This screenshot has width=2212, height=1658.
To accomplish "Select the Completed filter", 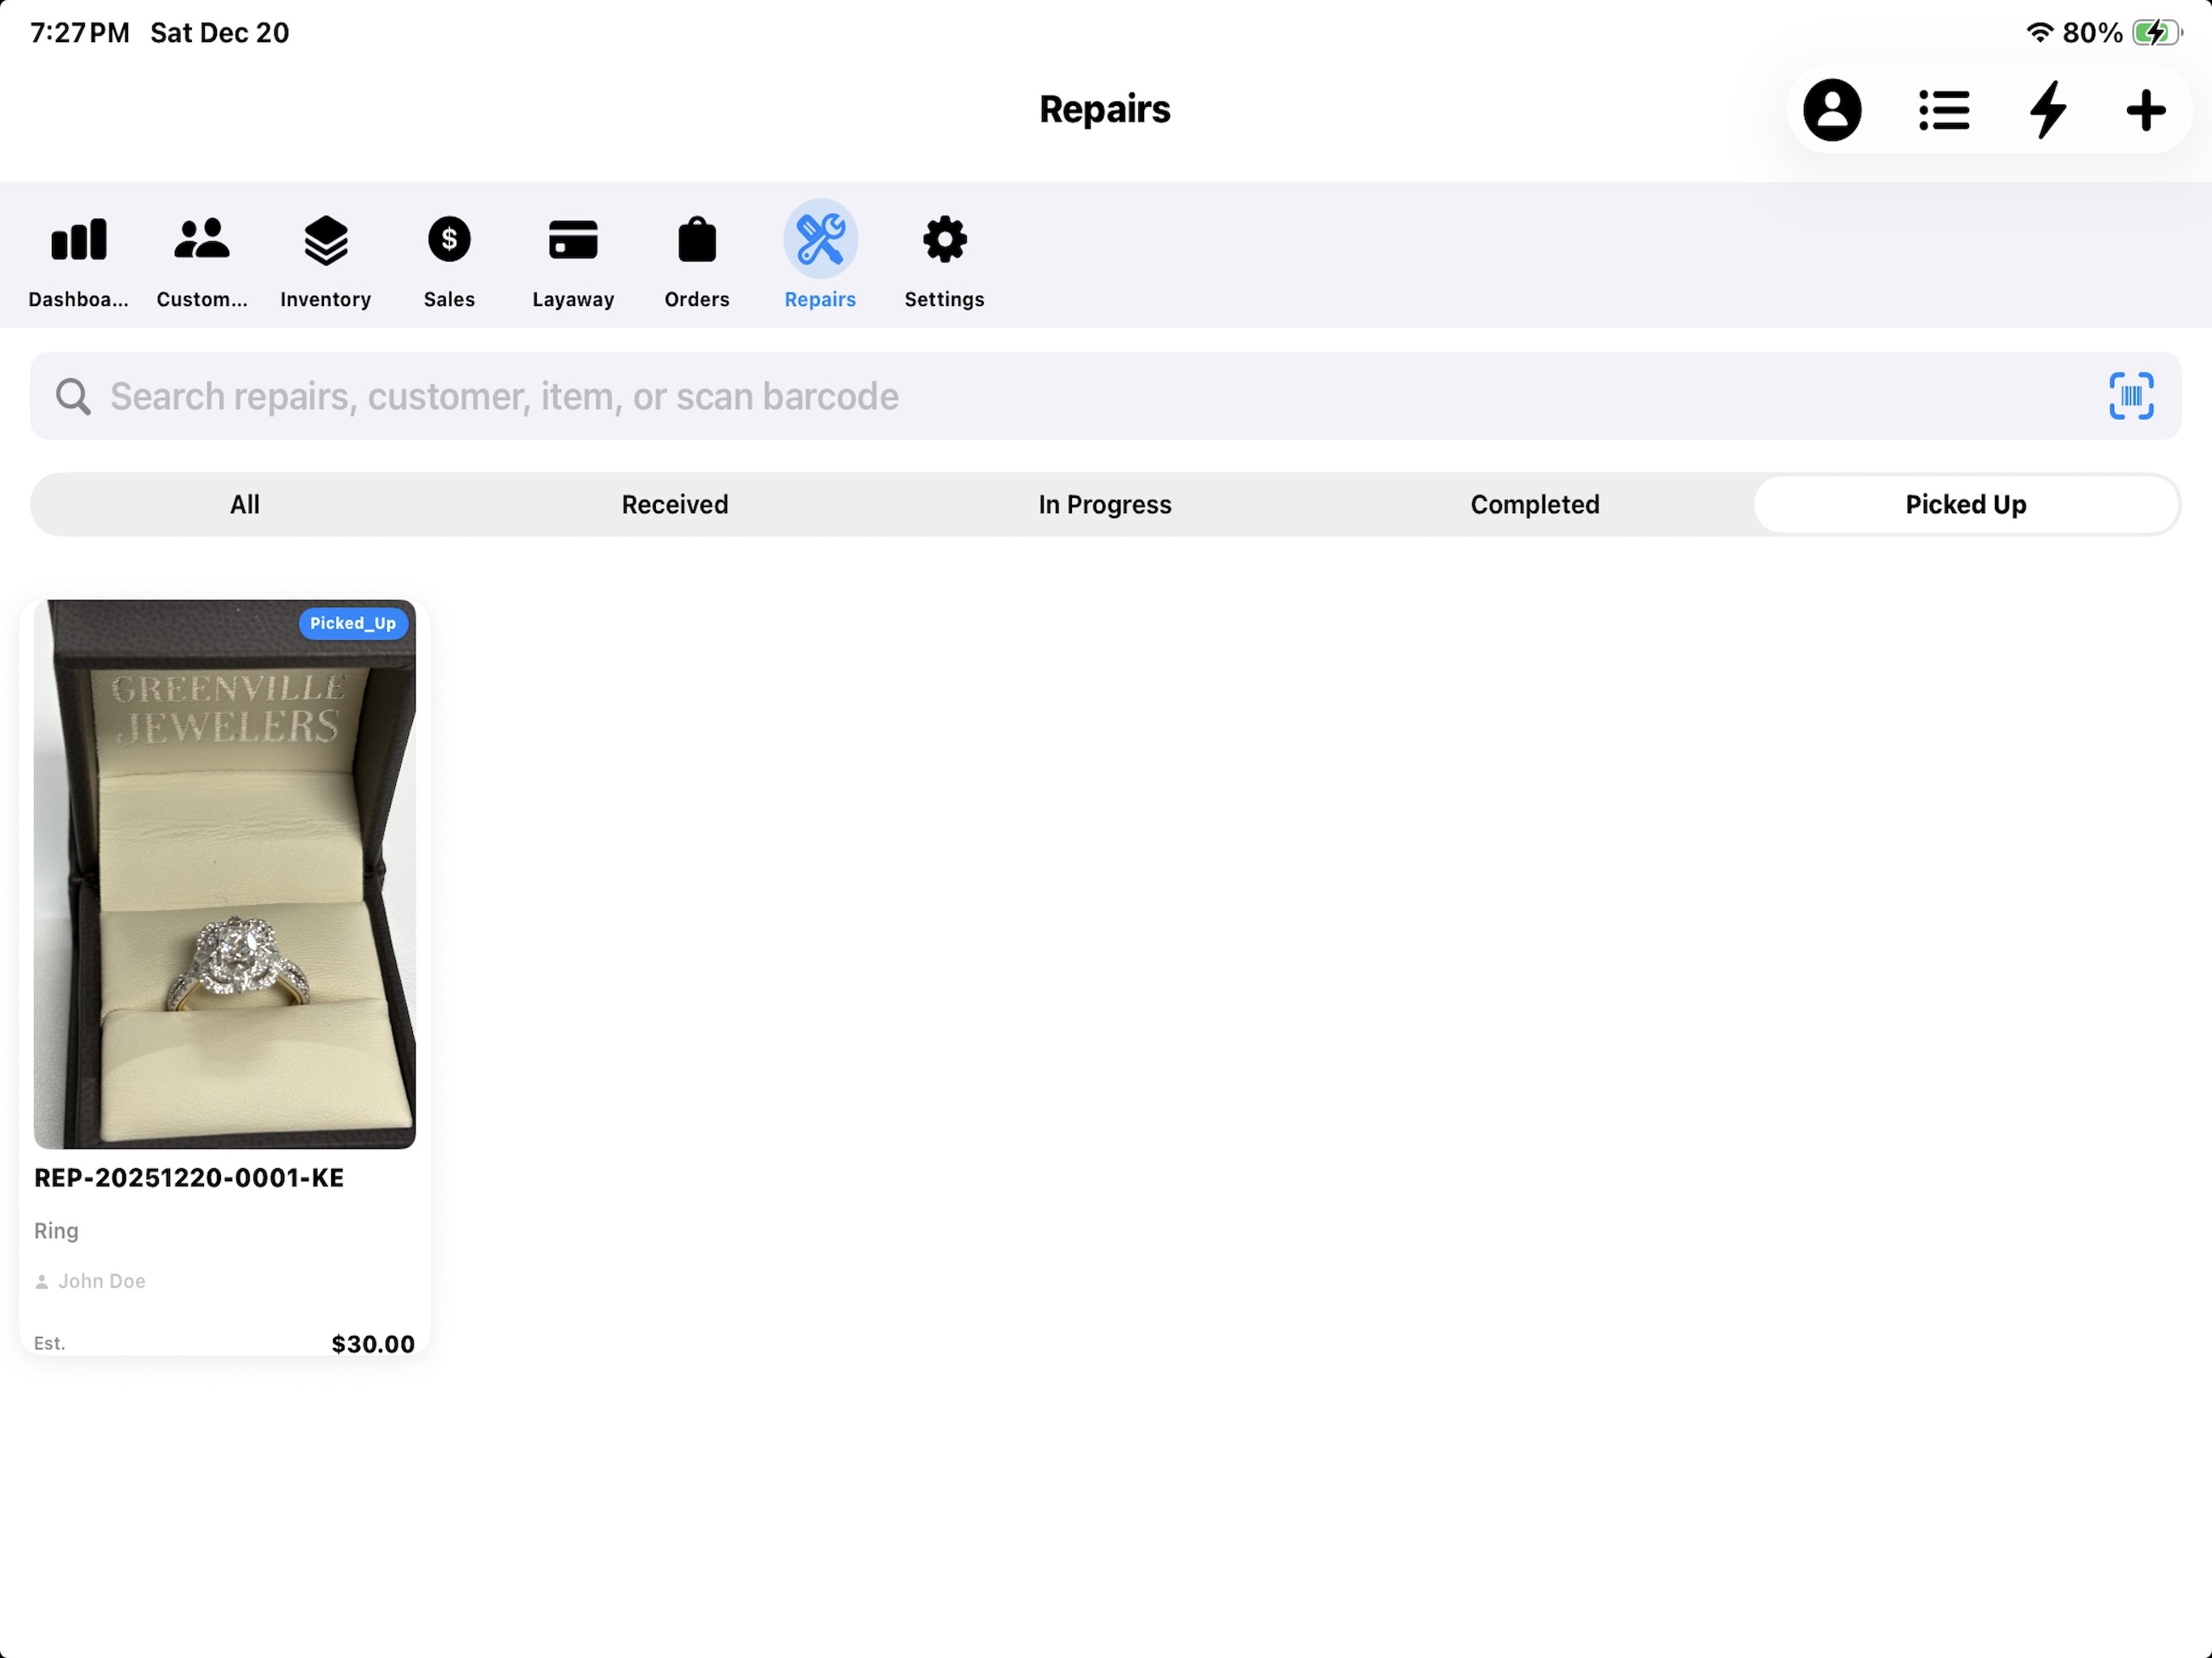I will (1534, 504).
